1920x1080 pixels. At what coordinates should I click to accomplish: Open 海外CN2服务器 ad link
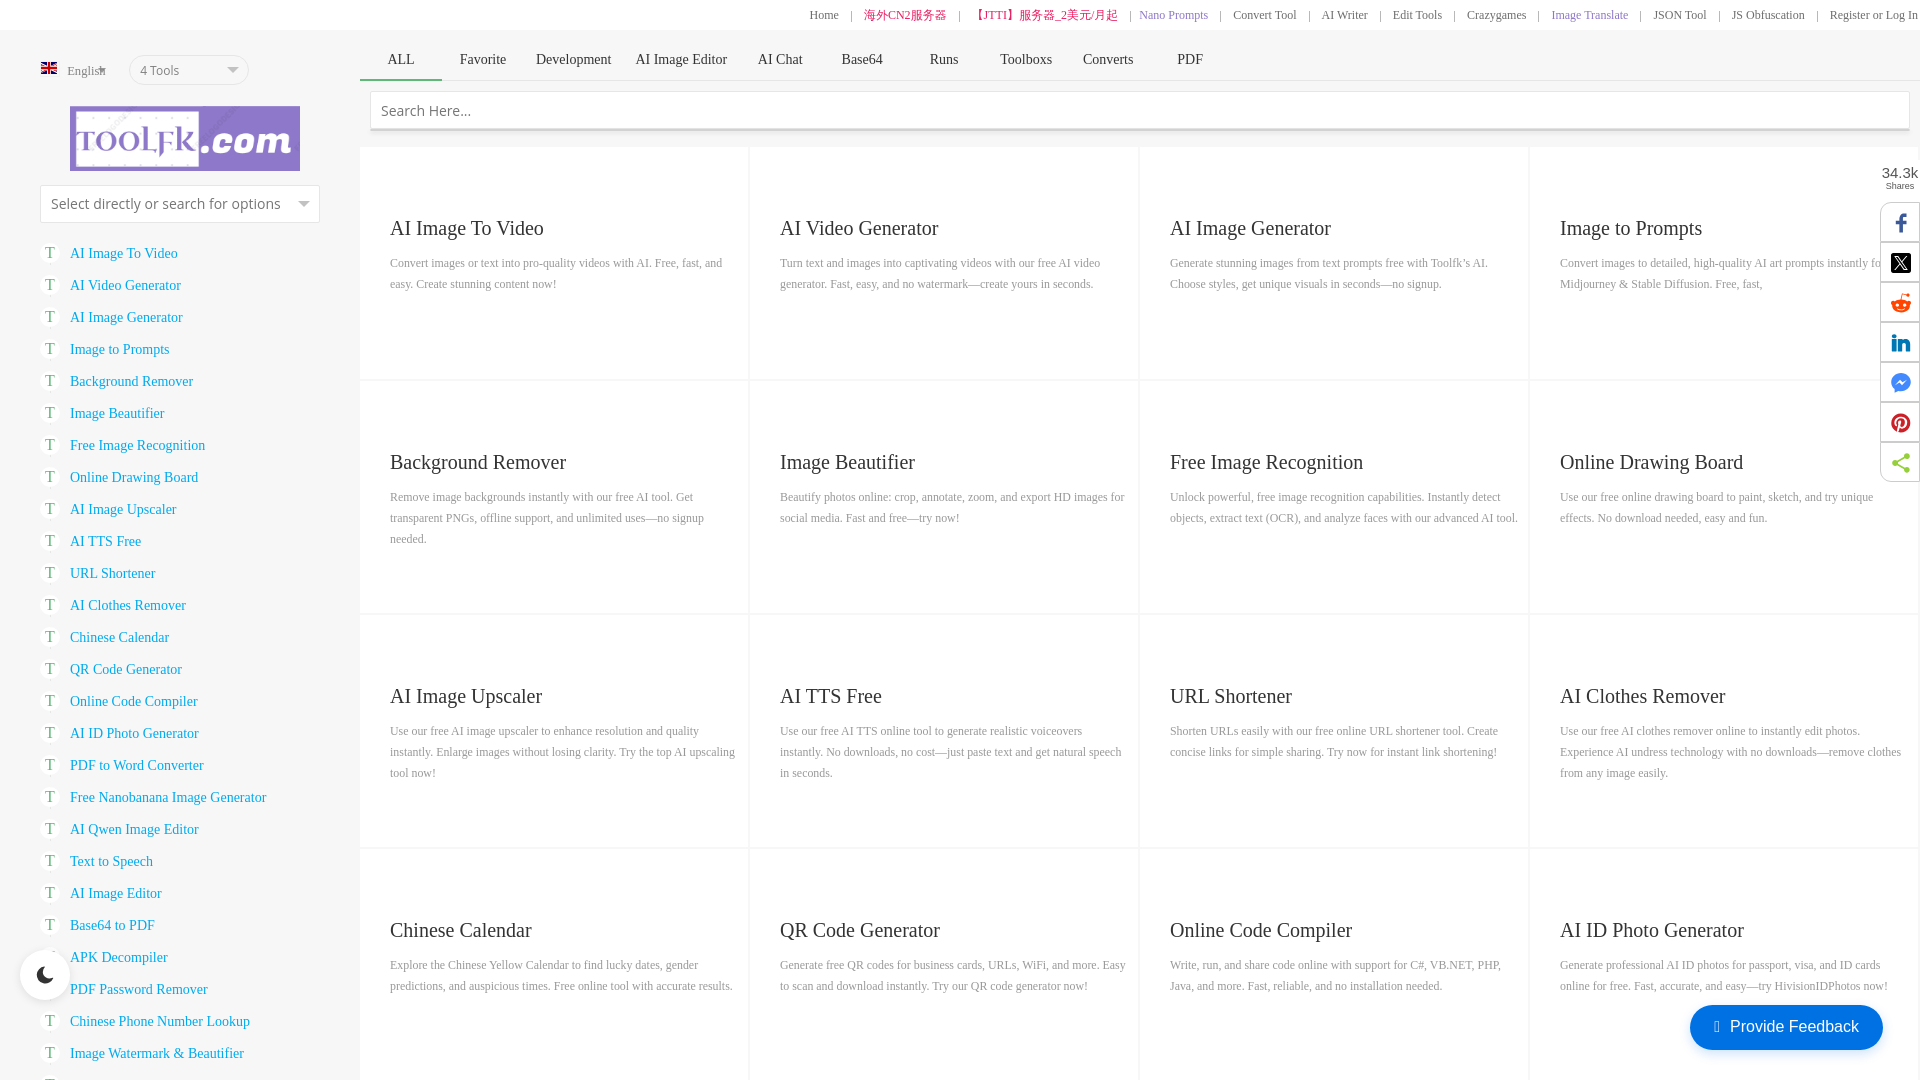point(905,15)
